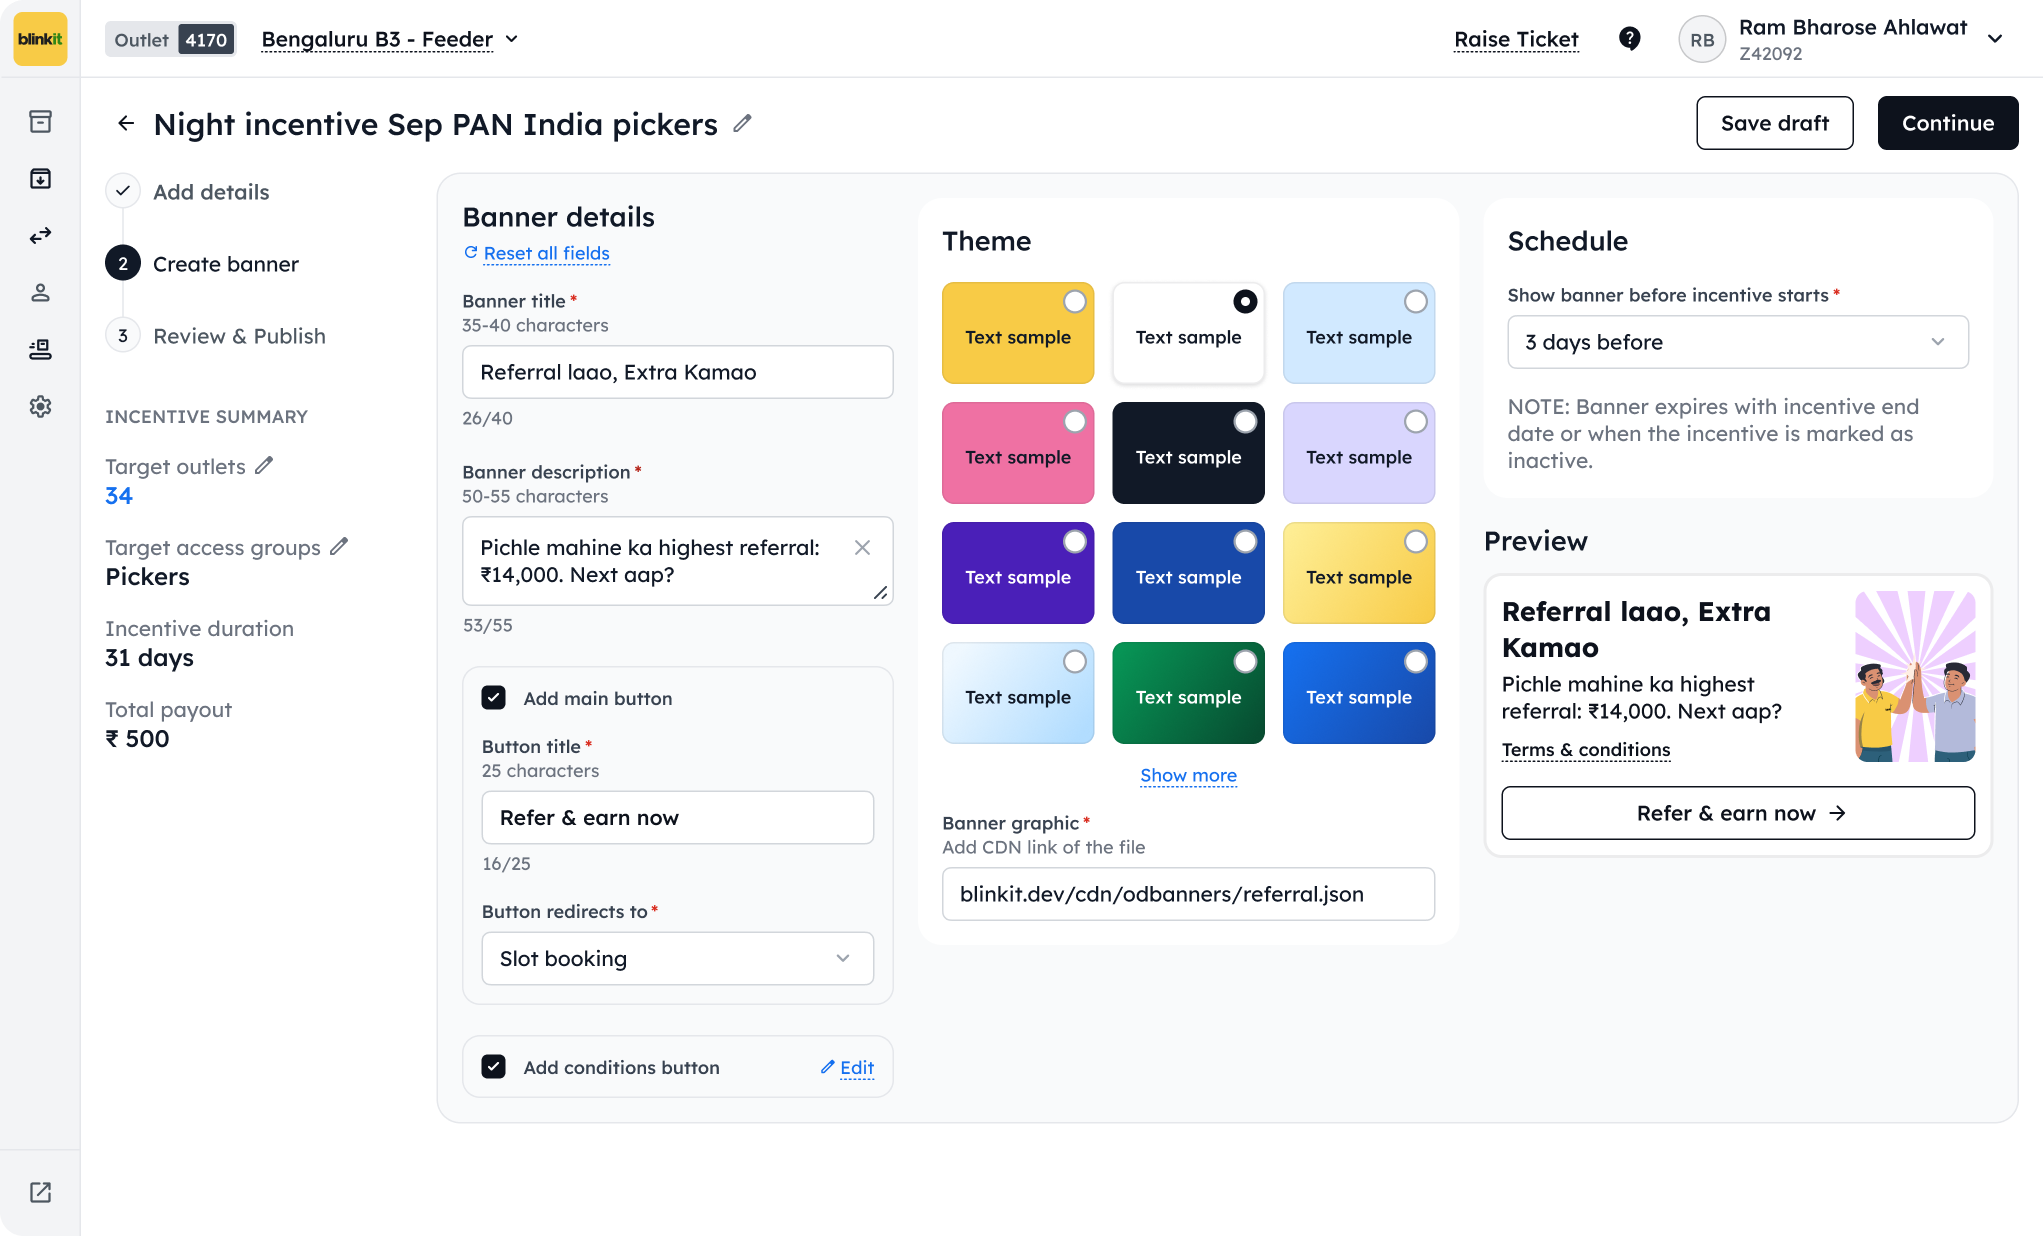Image resolution: width=2043 pixels, height=1236 pixels.
Task: Open the Button redirects to dropdown
Action: click(678, 958)
